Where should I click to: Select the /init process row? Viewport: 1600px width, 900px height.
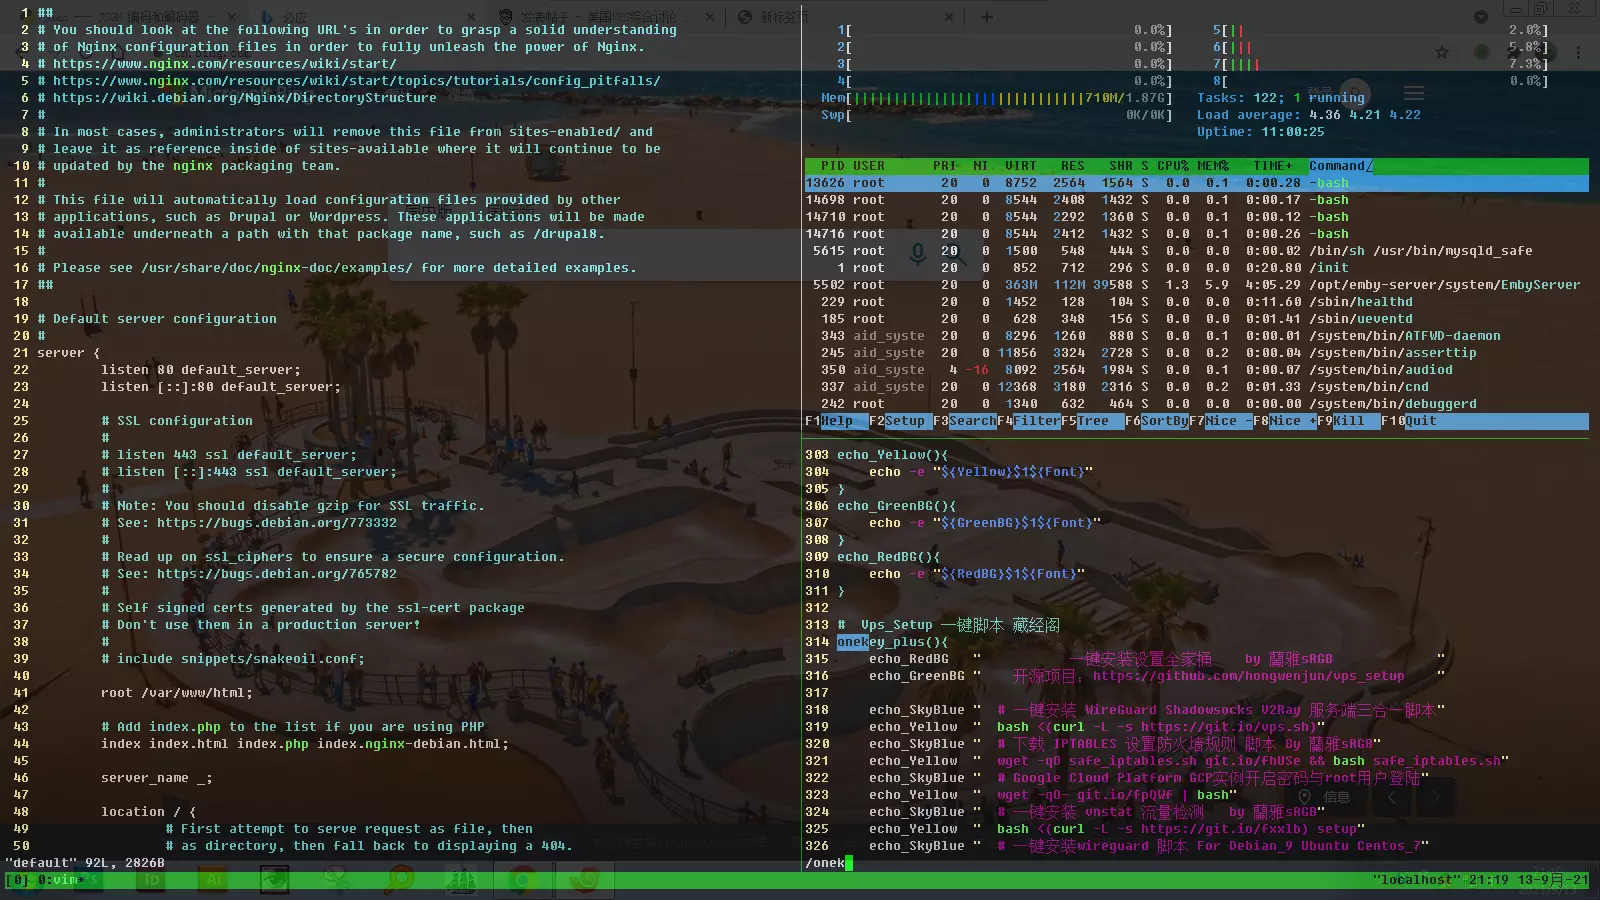click(1197, 268)
